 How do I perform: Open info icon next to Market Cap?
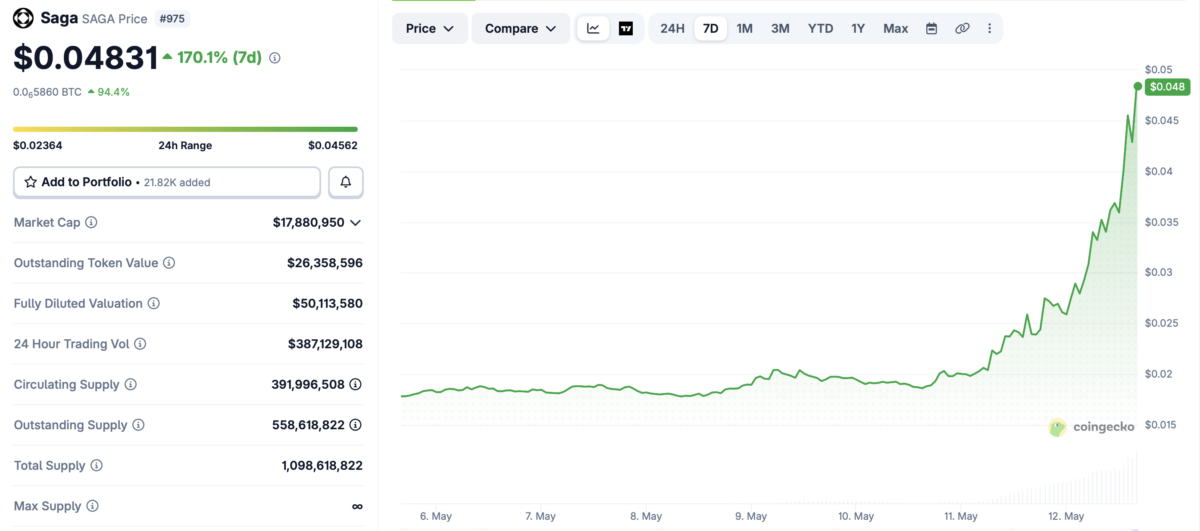point(91,222)
